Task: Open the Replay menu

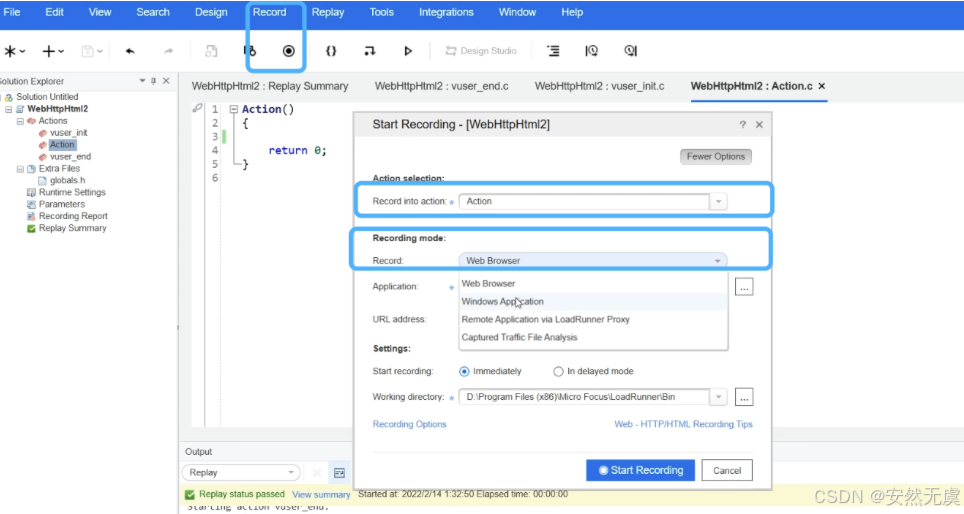Action: (328, 12)
